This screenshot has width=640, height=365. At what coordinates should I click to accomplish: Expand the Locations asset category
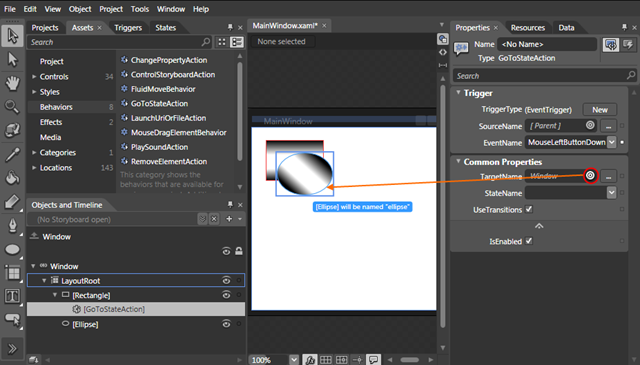[34, 167]
